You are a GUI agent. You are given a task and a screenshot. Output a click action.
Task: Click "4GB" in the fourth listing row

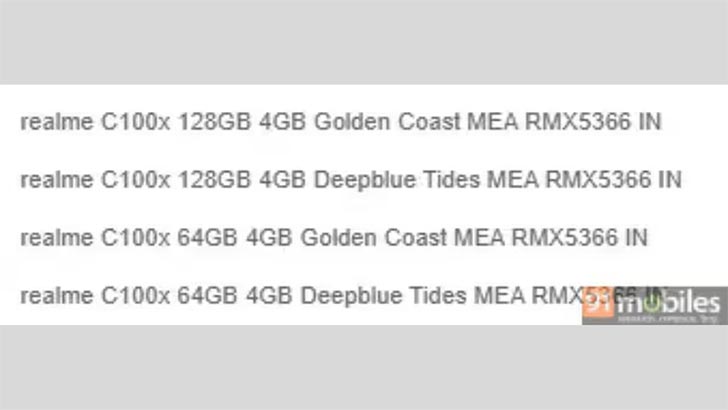(x=272, y=296)
